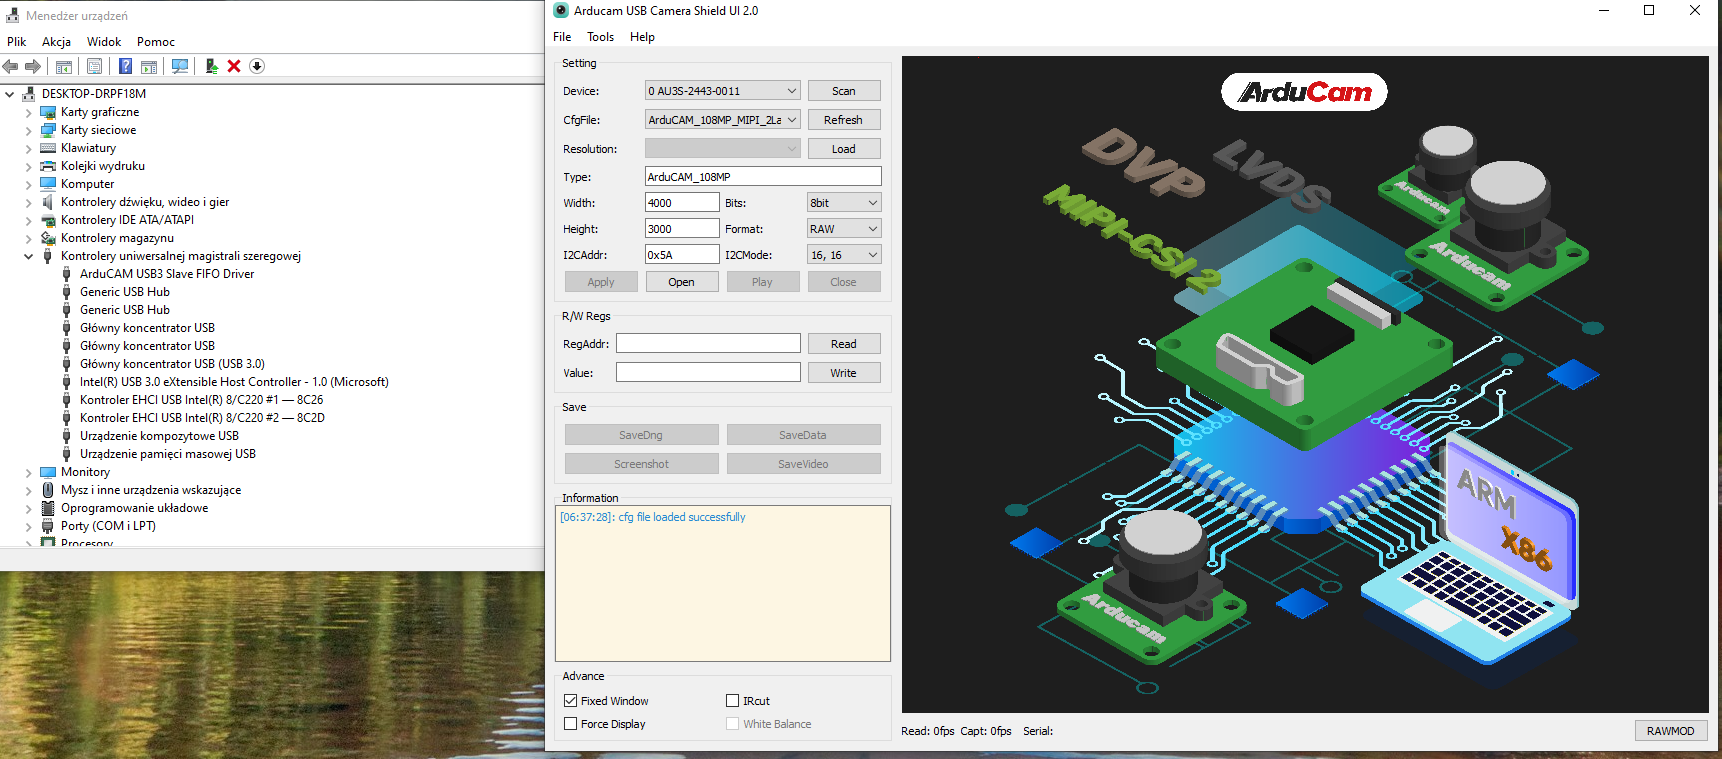Click the icon beside Karty sieciowe
1722x759 pixels.
[x=48, y=130]
